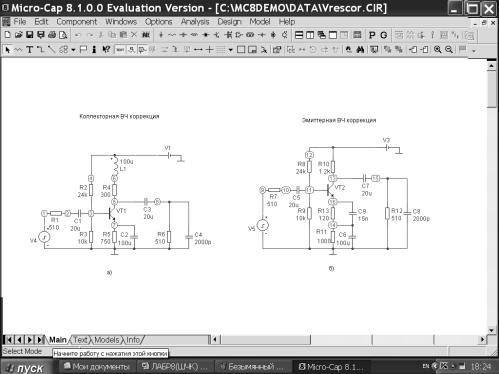The height and width of the screenshot is (374, 499).
Task: Click the Help mode question-arrow icon
Action: (106, 50)
